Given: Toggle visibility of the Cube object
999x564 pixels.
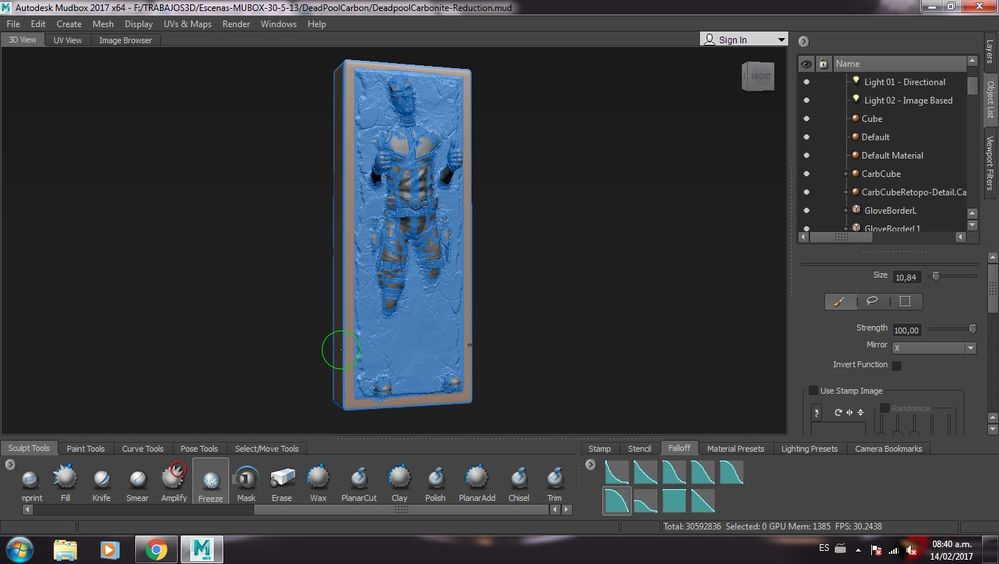Looking at the screenshot, I should click(x=807, y=119).
